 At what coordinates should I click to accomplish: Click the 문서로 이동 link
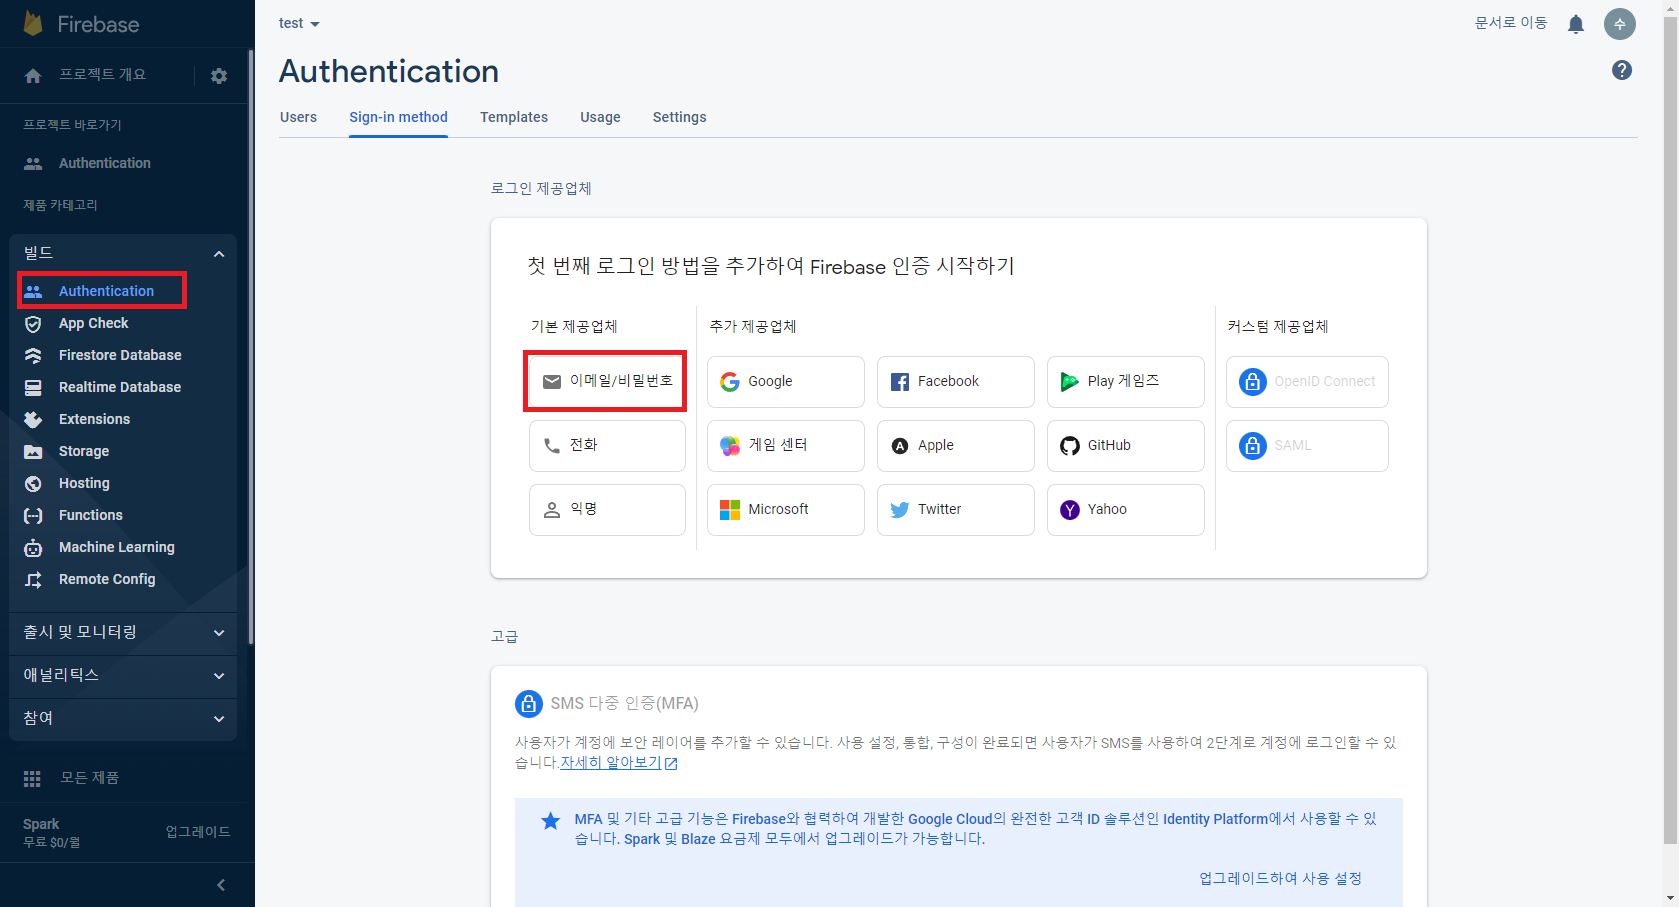coord(1511,23)
